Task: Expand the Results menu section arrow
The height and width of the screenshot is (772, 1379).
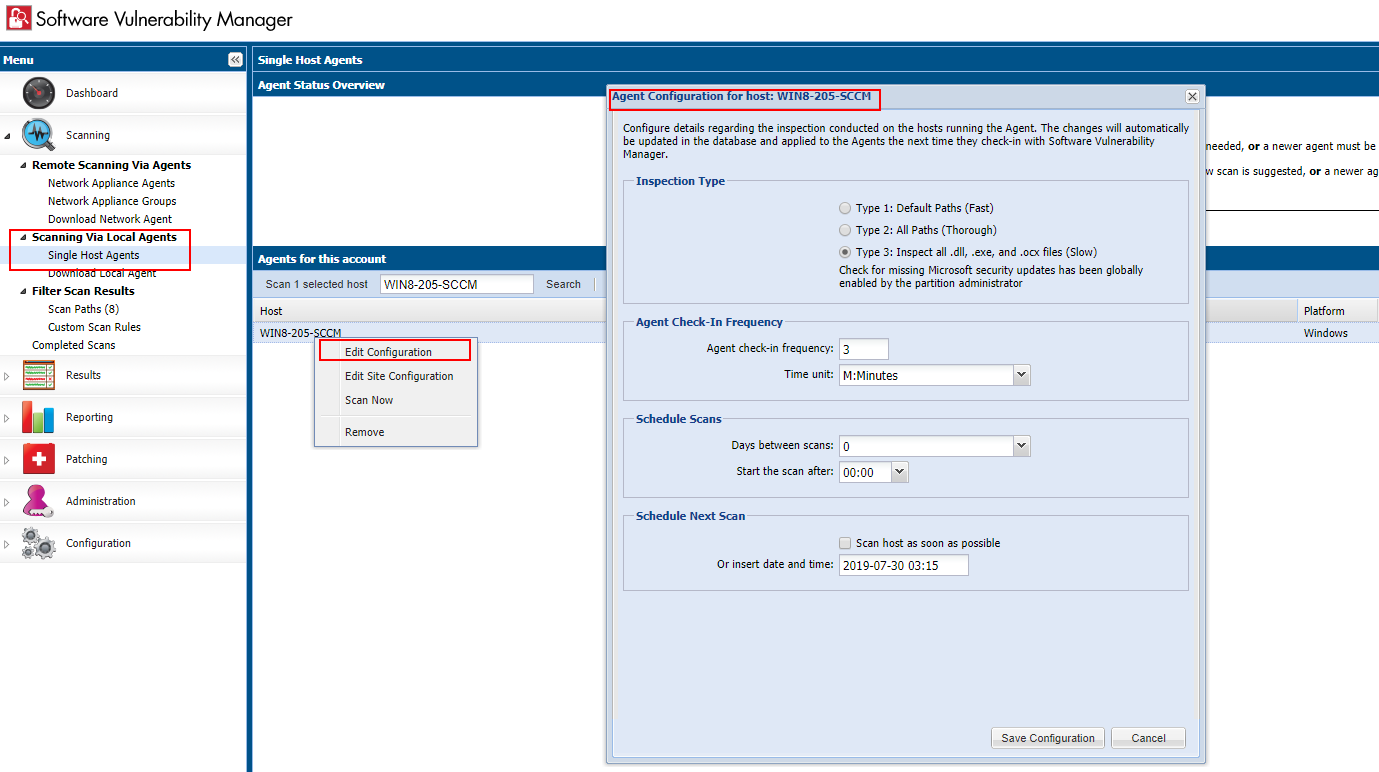Action: pos(7,376)
